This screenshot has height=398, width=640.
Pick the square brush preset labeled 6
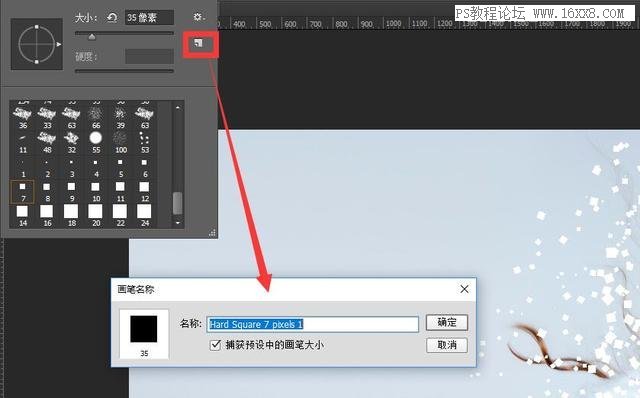pos(144,167)
